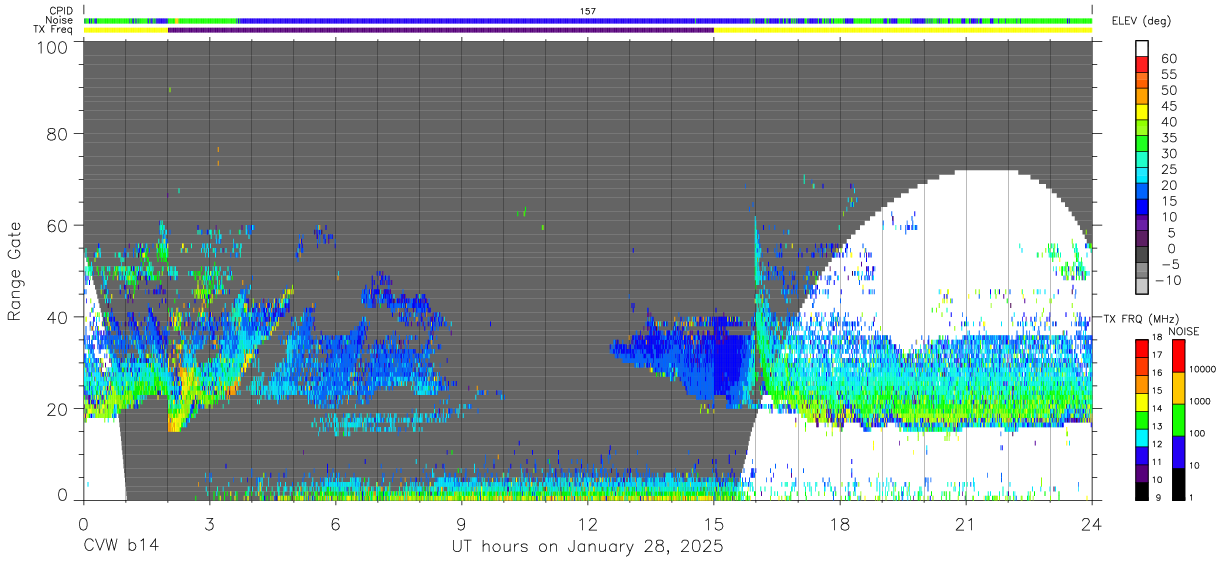
Task: Click the "TX FRQ (MHz)" legend title
Action: [1140, 318]
